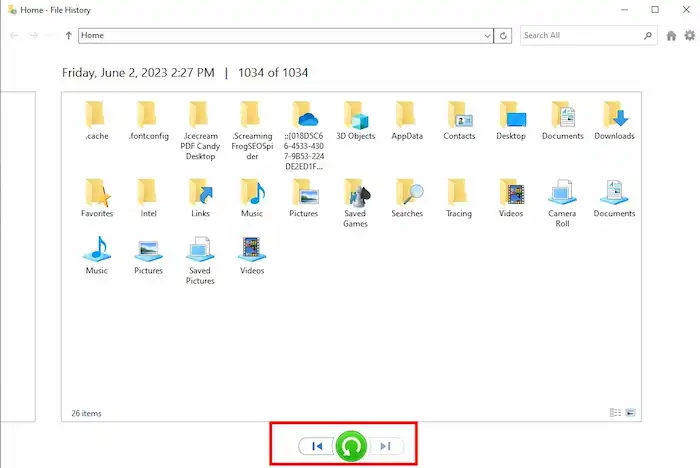Select the Favorites folder
The image size is (700, 468).
point(97,198)
